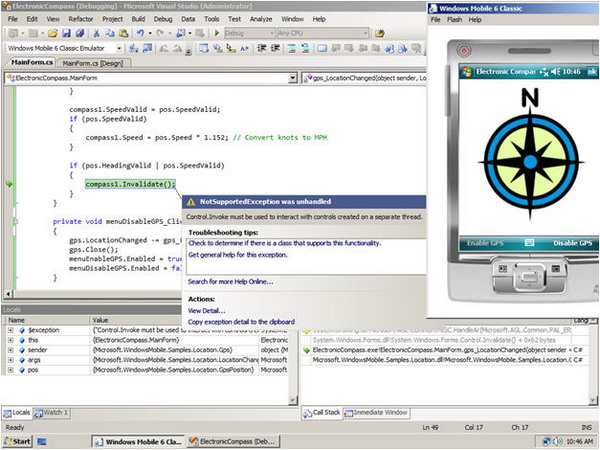Click the Toggle Bookmark icon

[322, 48]
